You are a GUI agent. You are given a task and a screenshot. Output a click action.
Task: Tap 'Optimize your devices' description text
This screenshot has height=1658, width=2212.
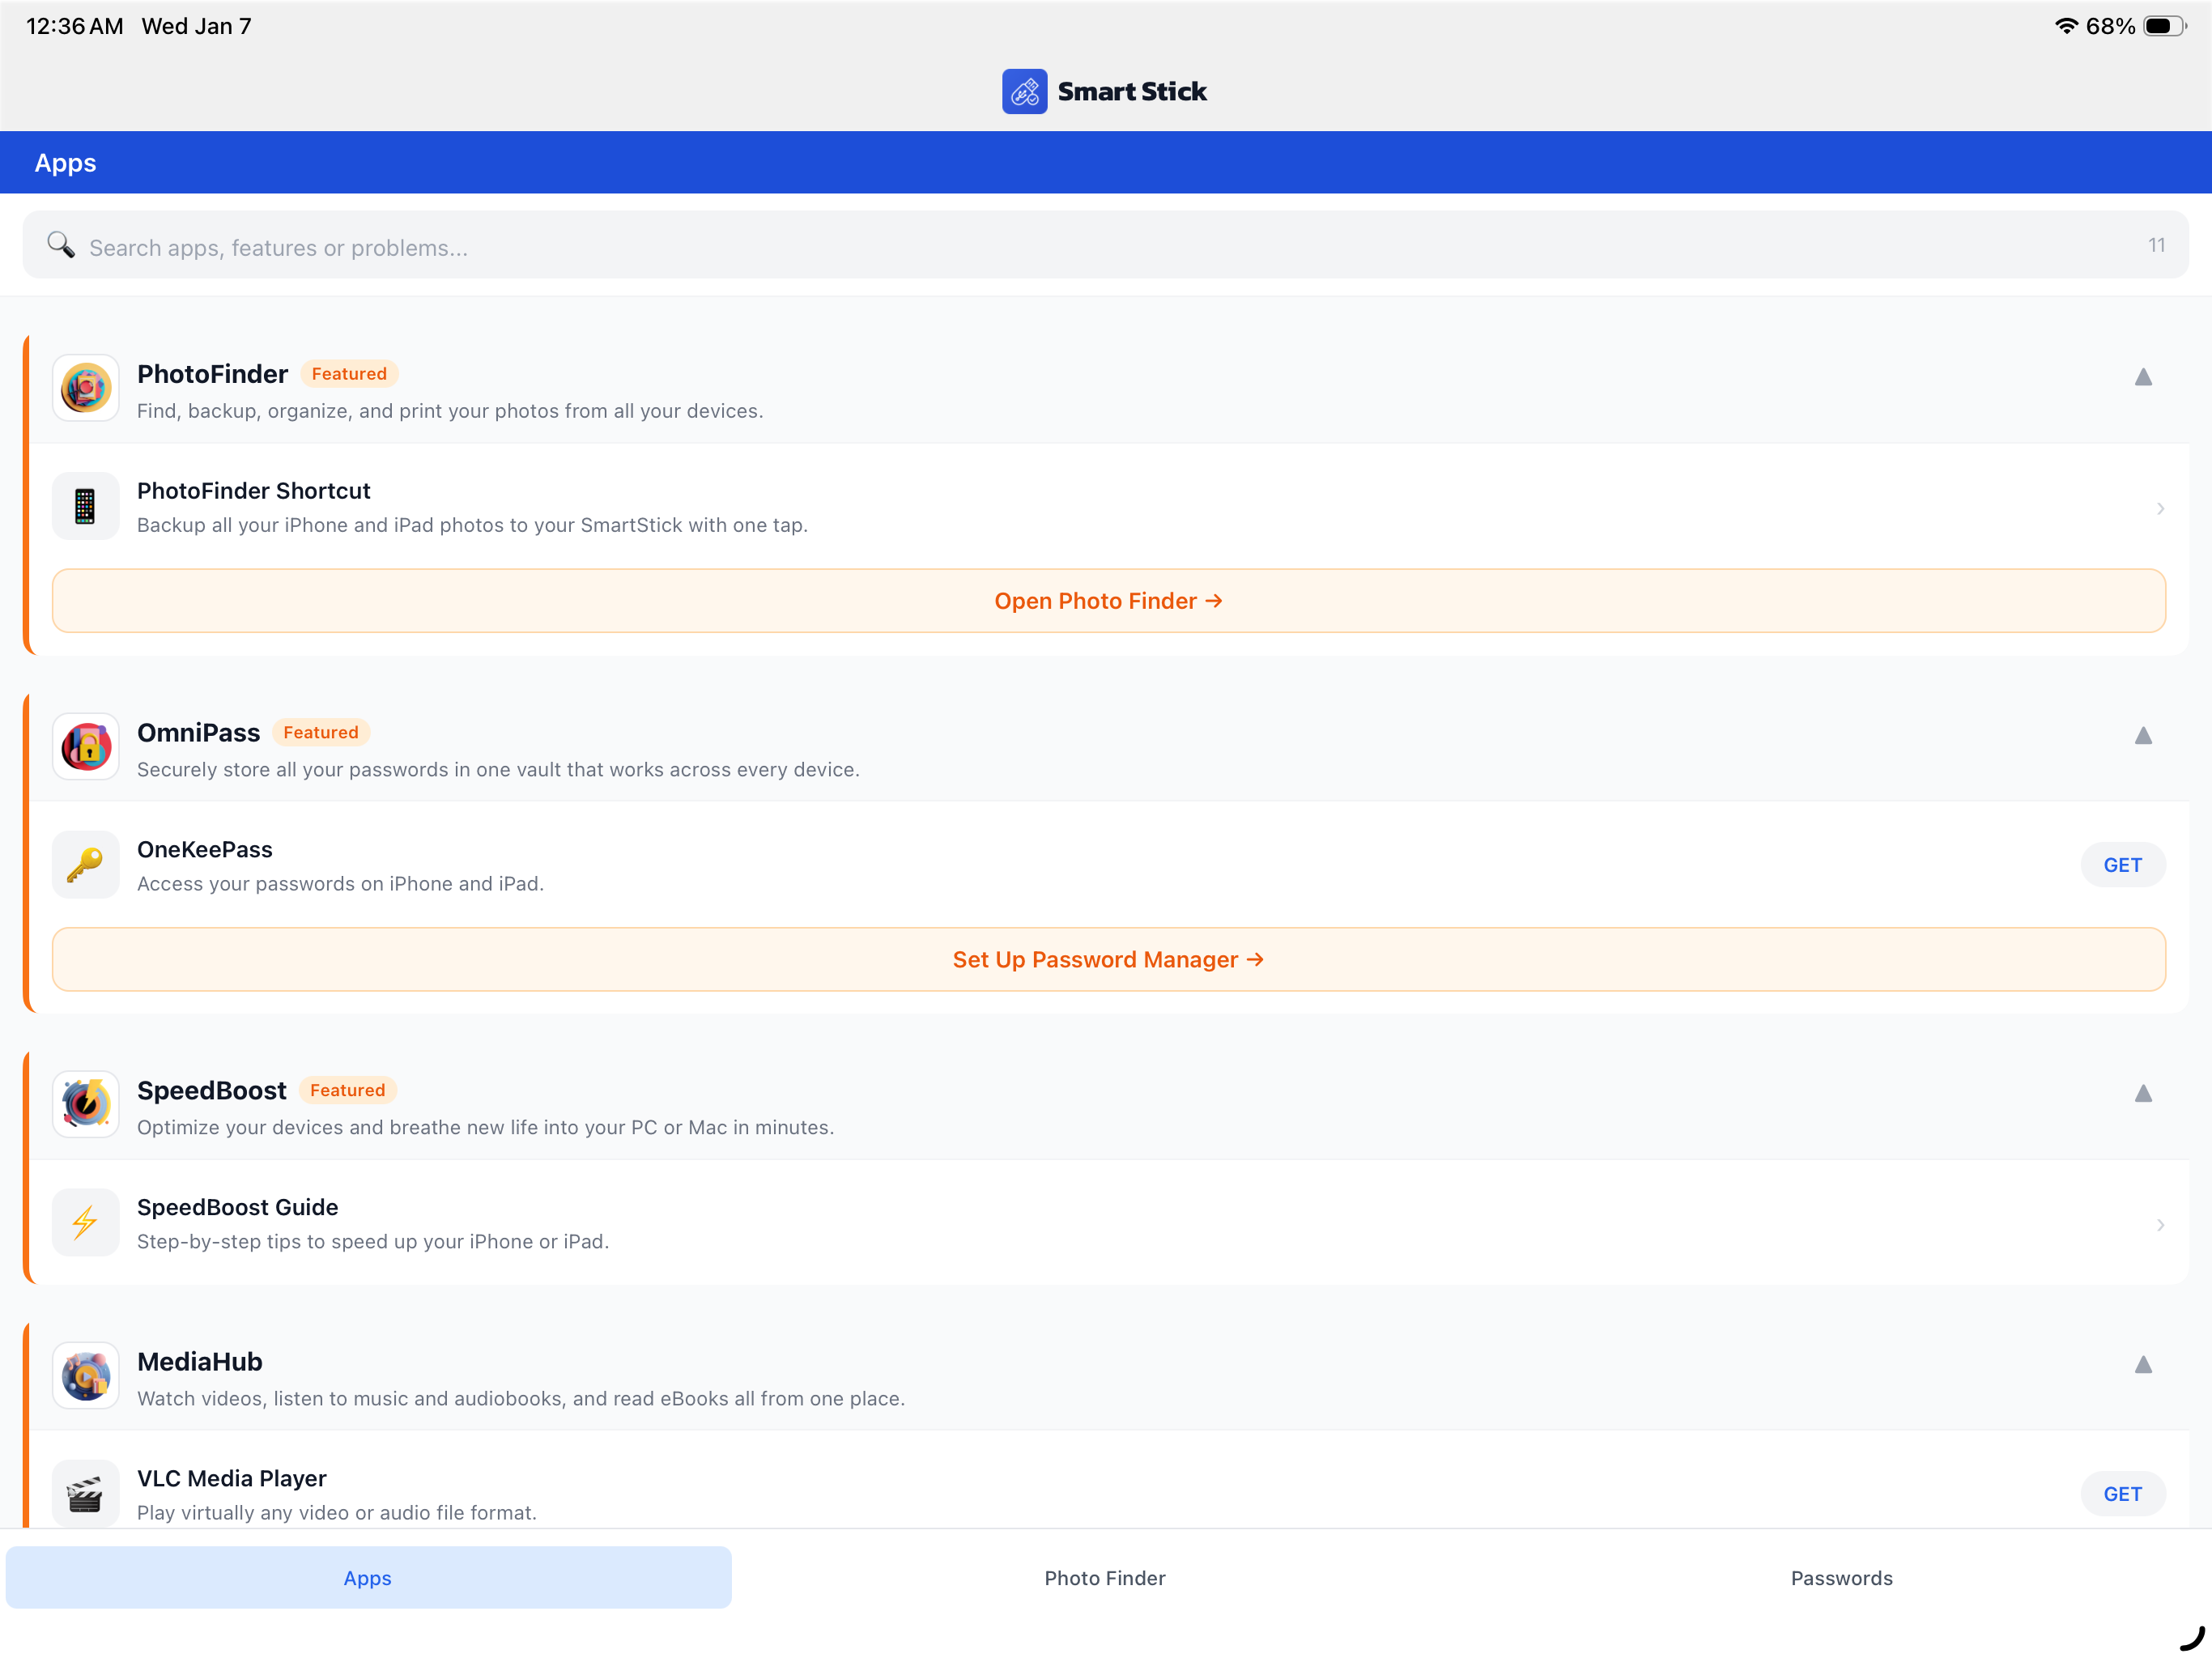(486, 1128)
